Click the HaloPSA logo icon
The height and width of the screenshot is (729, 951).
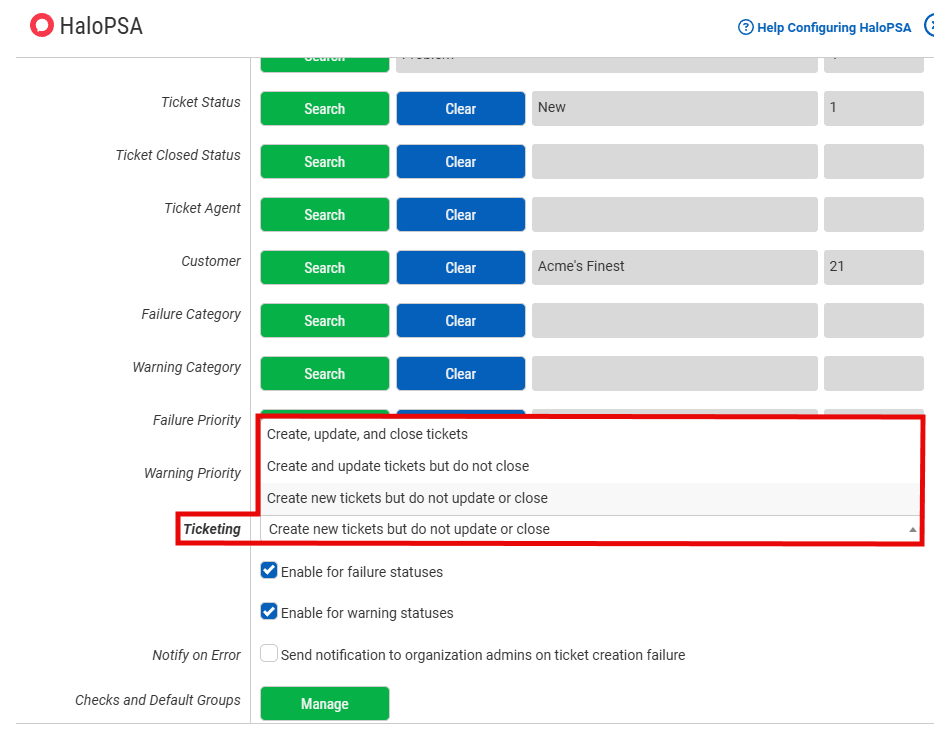click(x=41, y=26)
